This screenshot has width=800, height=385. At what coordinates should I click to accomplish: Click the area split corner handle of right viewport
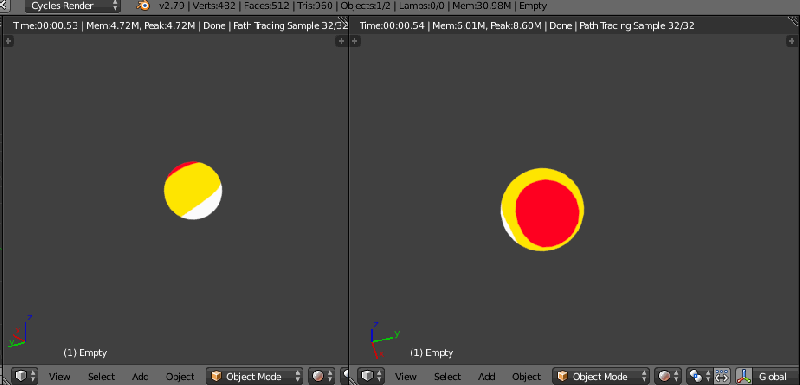click(x=794, y=22)
